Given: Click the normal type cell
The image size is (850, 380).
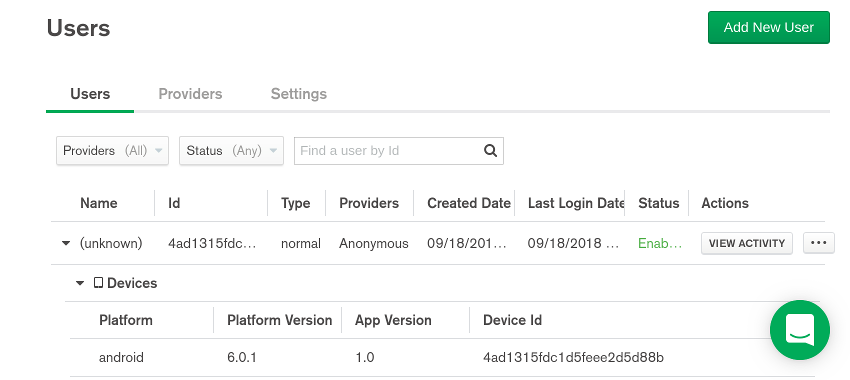Looking at the screenshot, I should [x=301, y=243].
